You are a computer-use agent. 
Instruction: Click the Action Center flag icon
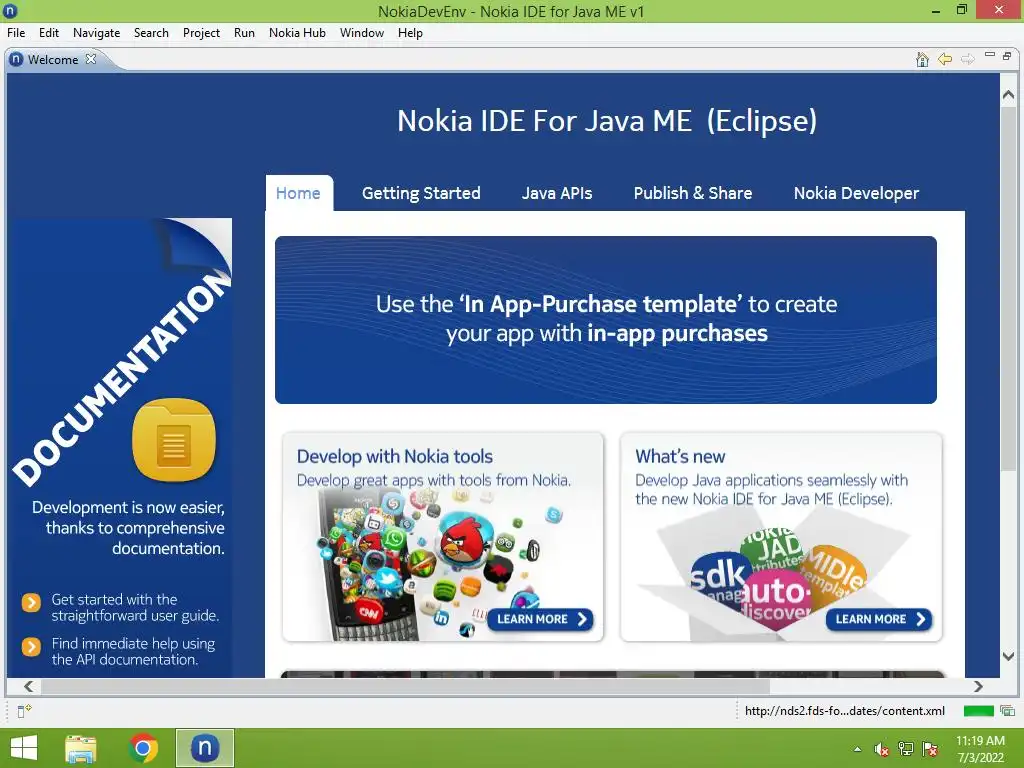coord(930,749)
